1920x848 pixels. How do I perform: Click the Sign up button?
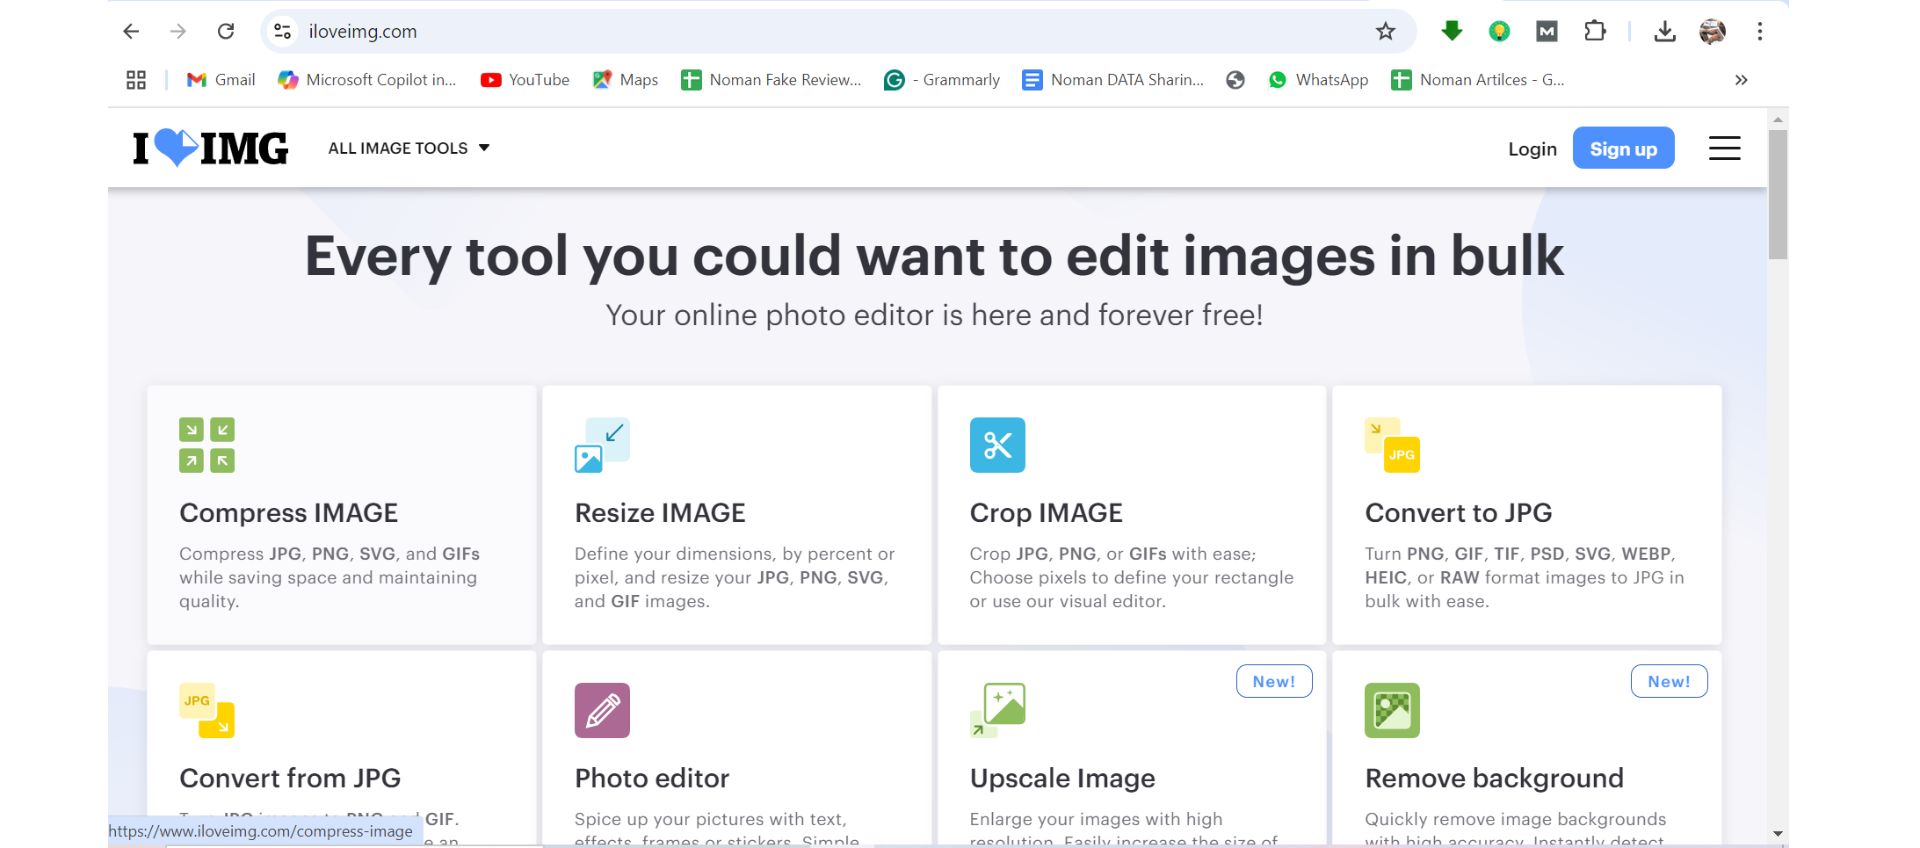tap(1623, 148)
